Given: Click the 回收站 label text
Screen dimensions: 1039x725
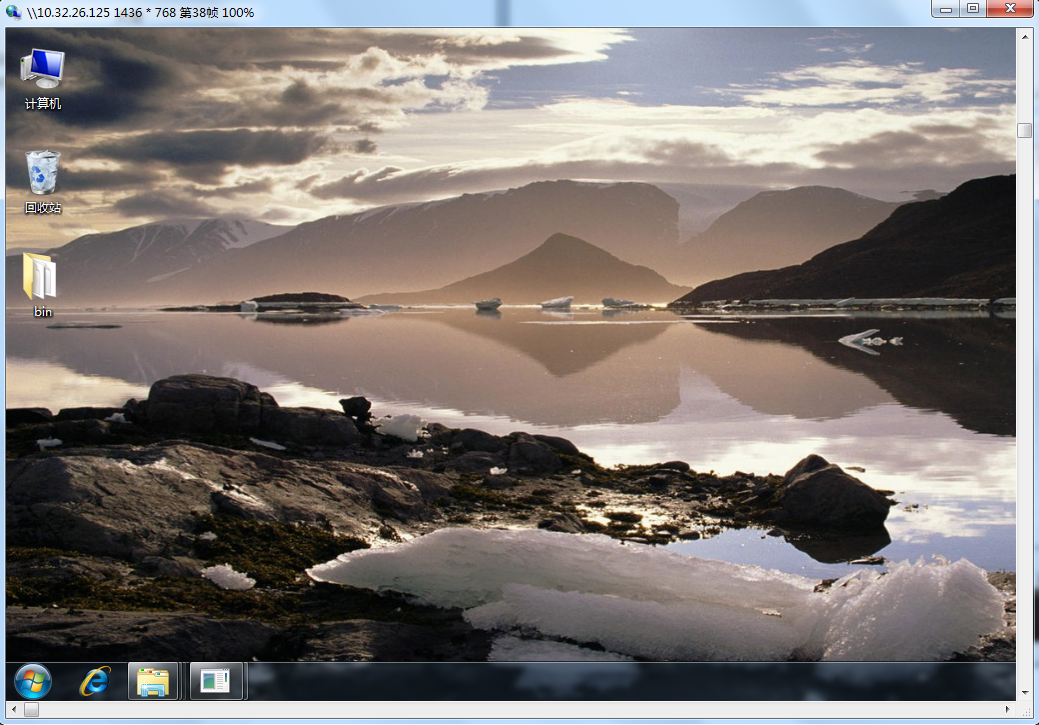Looking at the screenshot, I should 43,207.
